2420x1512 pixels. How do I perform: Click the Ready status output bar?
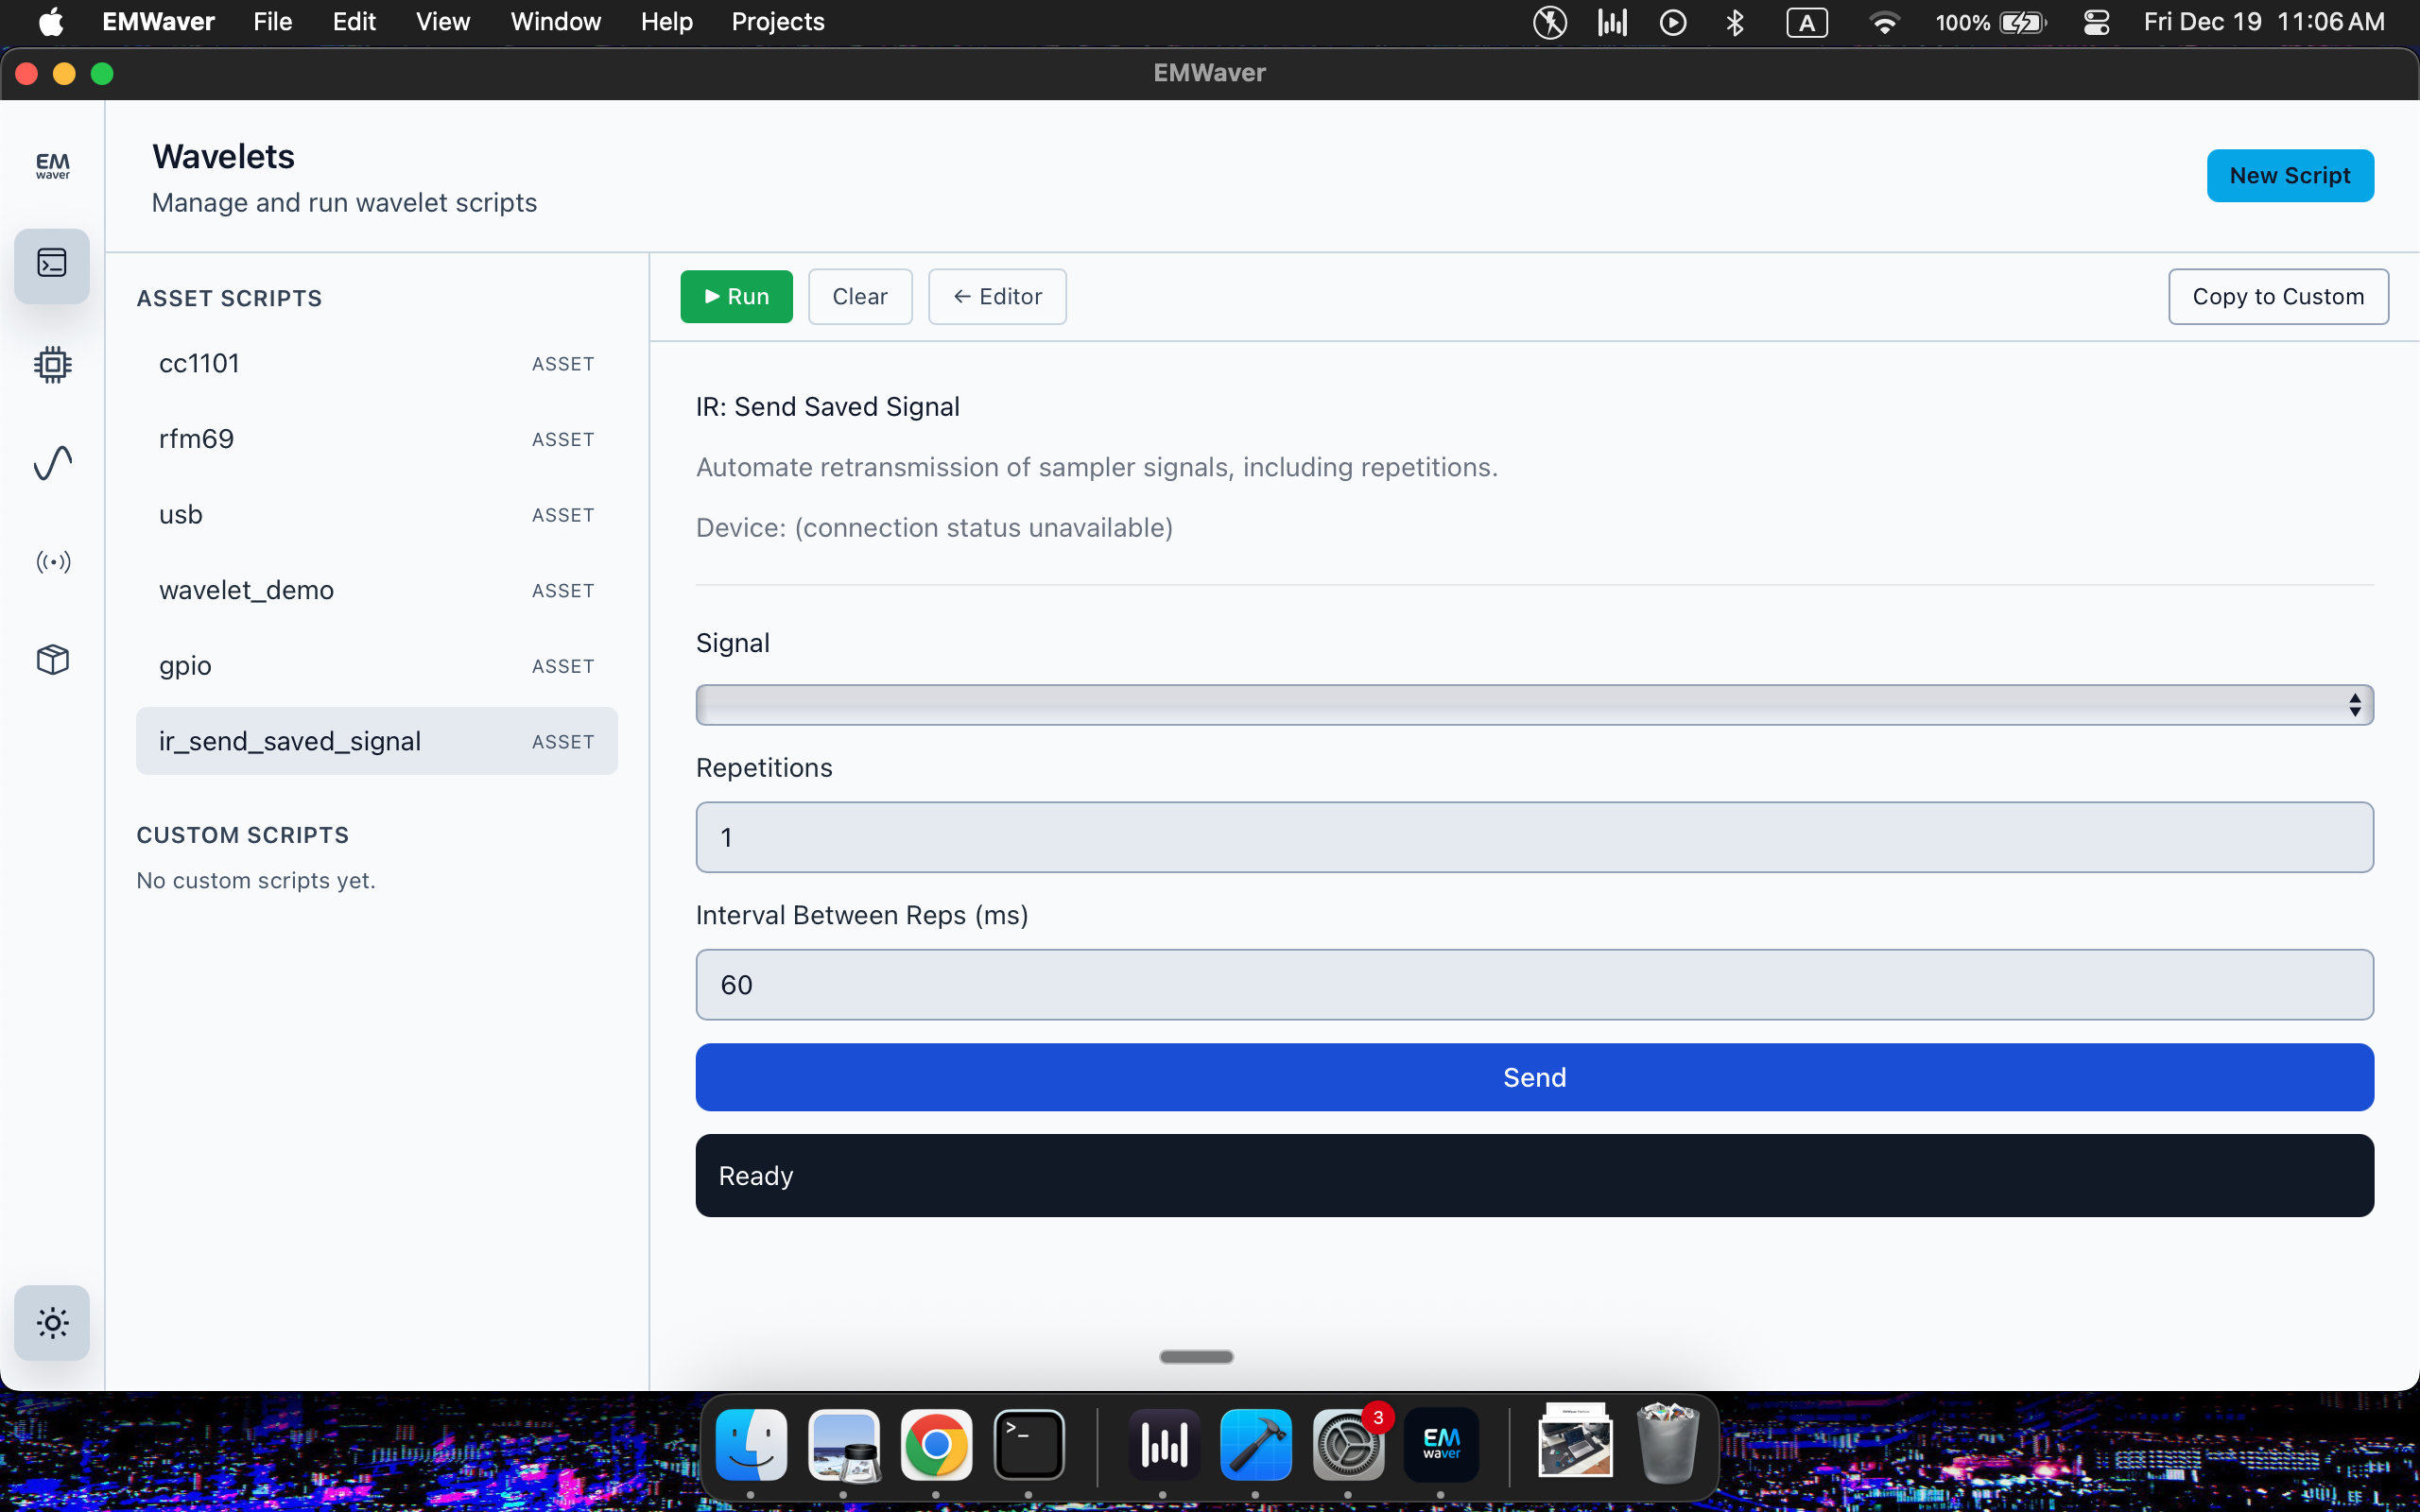tap(1534, 1175)
